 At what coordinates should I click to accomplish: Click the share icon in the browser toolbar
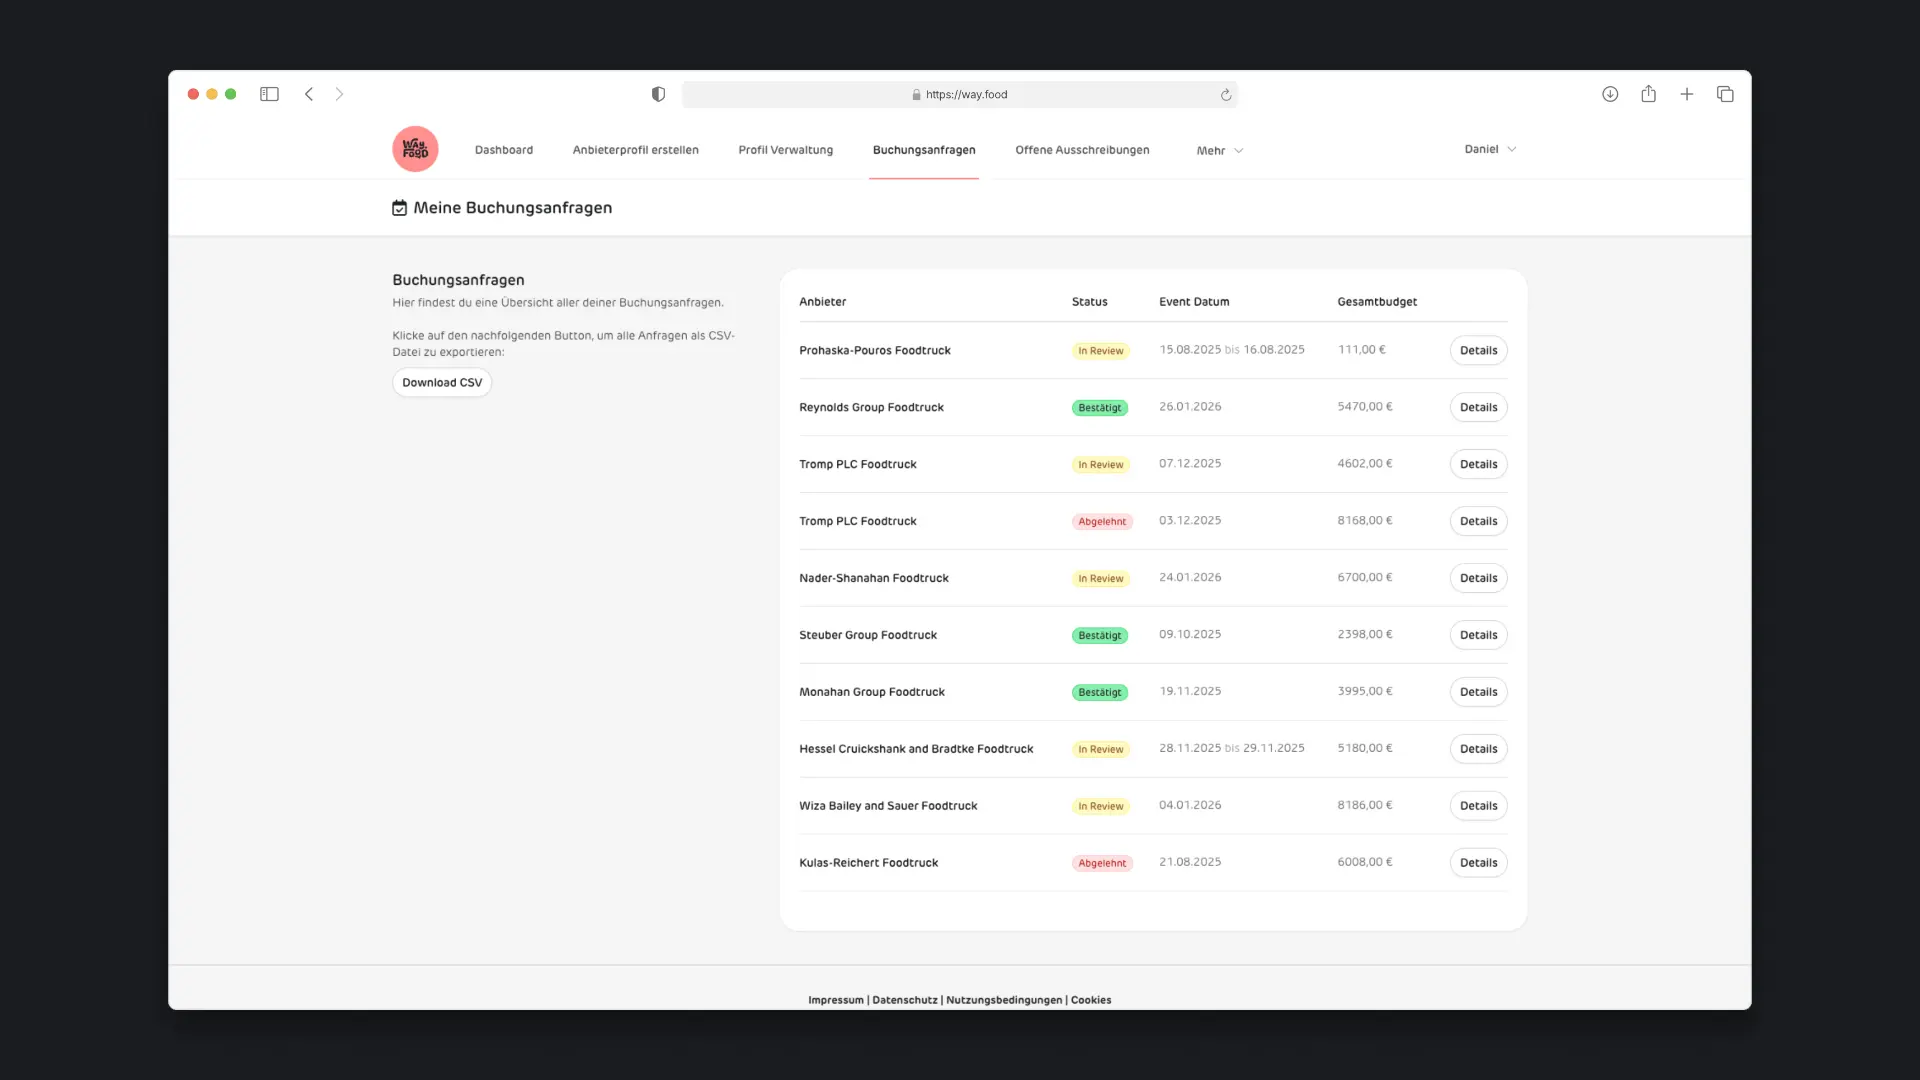[1648, 93]
